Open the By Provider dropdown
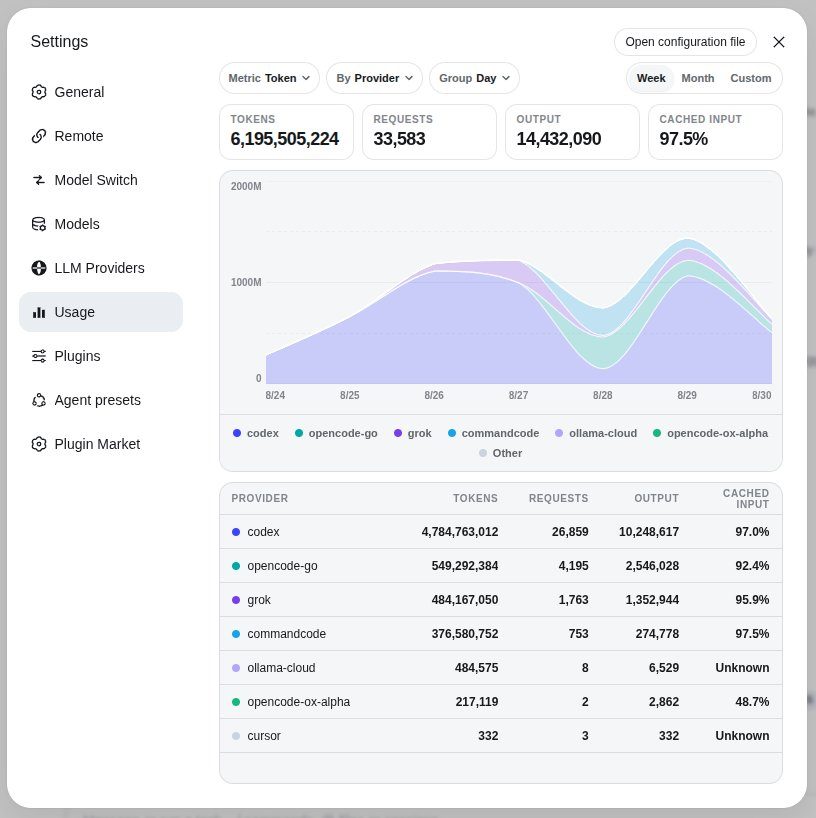Image resolution: width=816 pixels, height=818 pixels. coord(375,78)
